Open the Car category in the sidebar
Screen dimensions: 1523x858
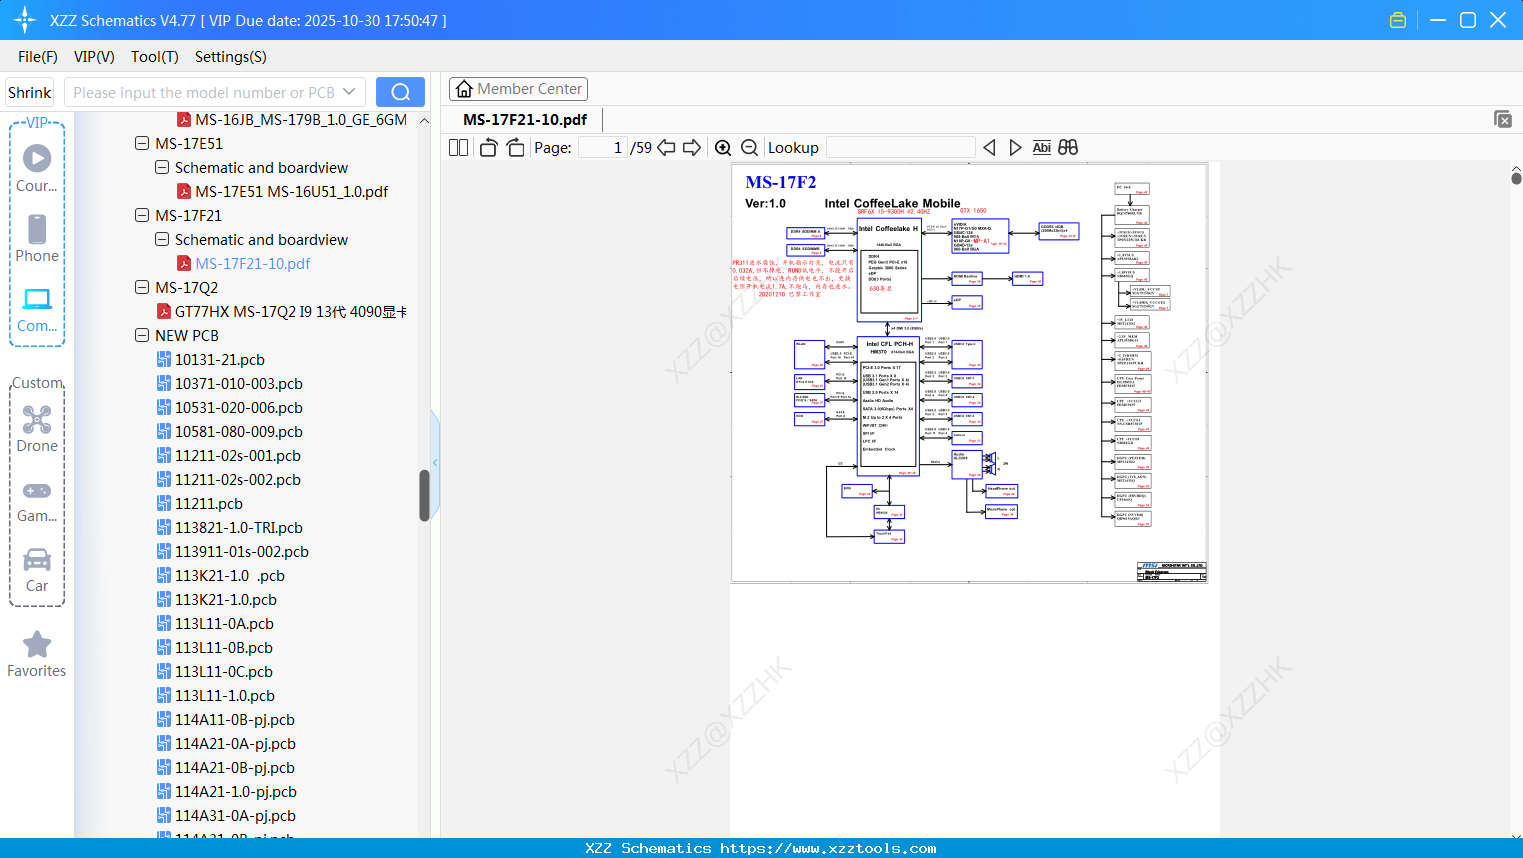[37, 569]
